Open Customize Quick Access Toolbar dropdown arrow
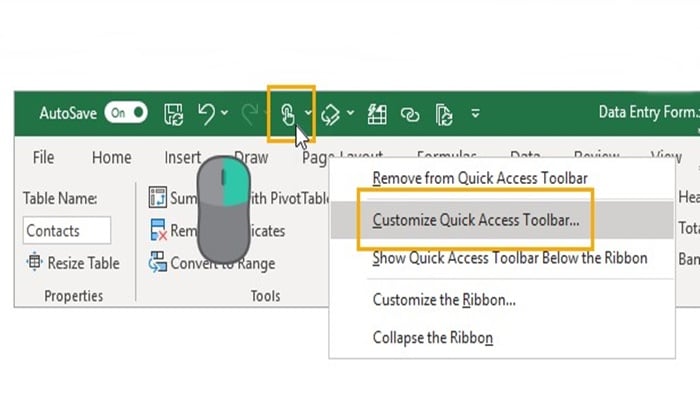The width and height of the screenshot is (700, 400). pyautogui.click(x=475, y=113)
